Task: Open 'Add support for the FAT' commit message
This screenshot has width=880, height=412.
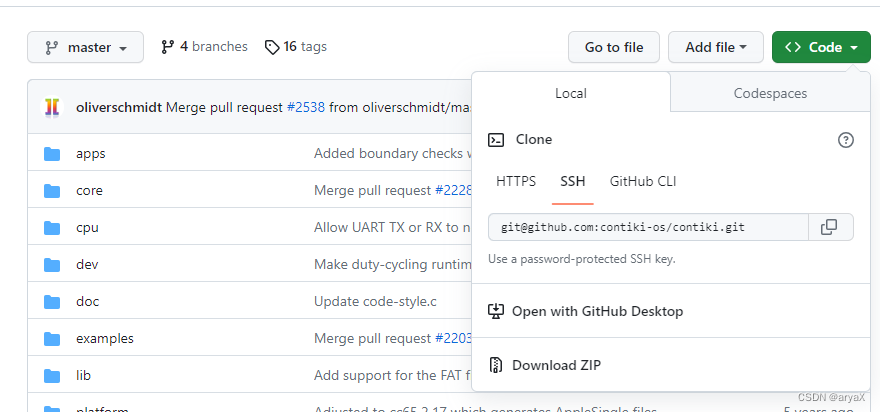Action: pos(393,376)
